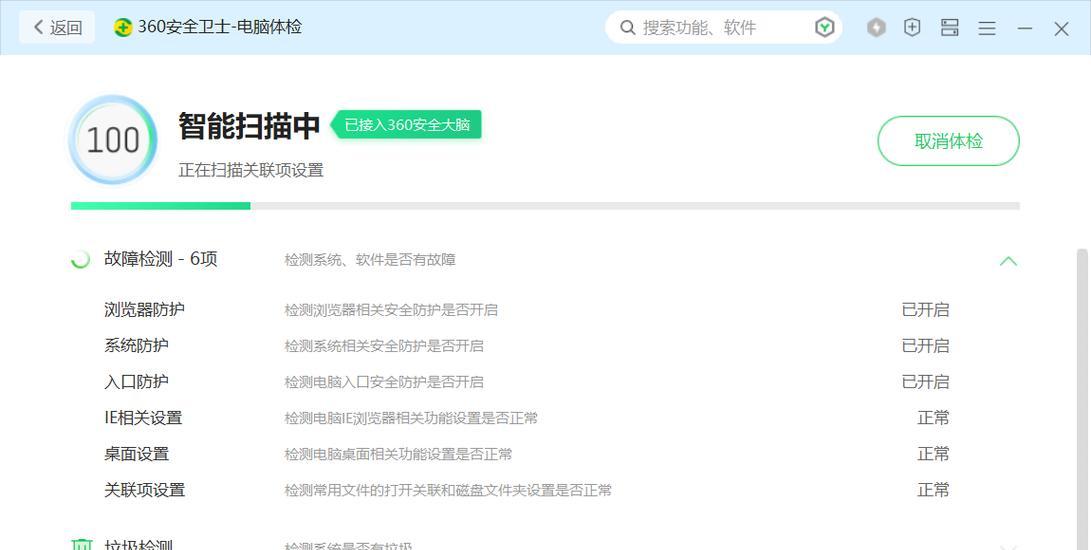Viewport: 1091px width, 550px height.
Task: Select the 桌面设置 row label
Action: point(136,454)
